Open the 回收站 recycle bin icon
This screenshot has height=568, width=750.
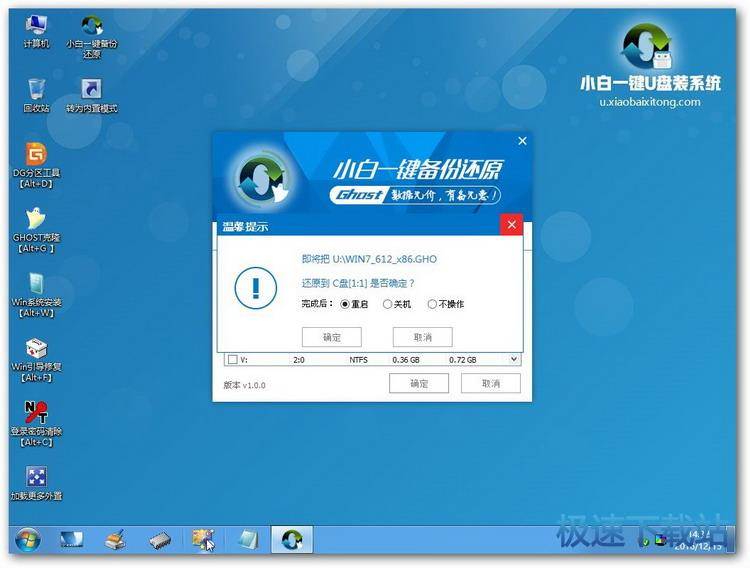(x=36, y=95)
